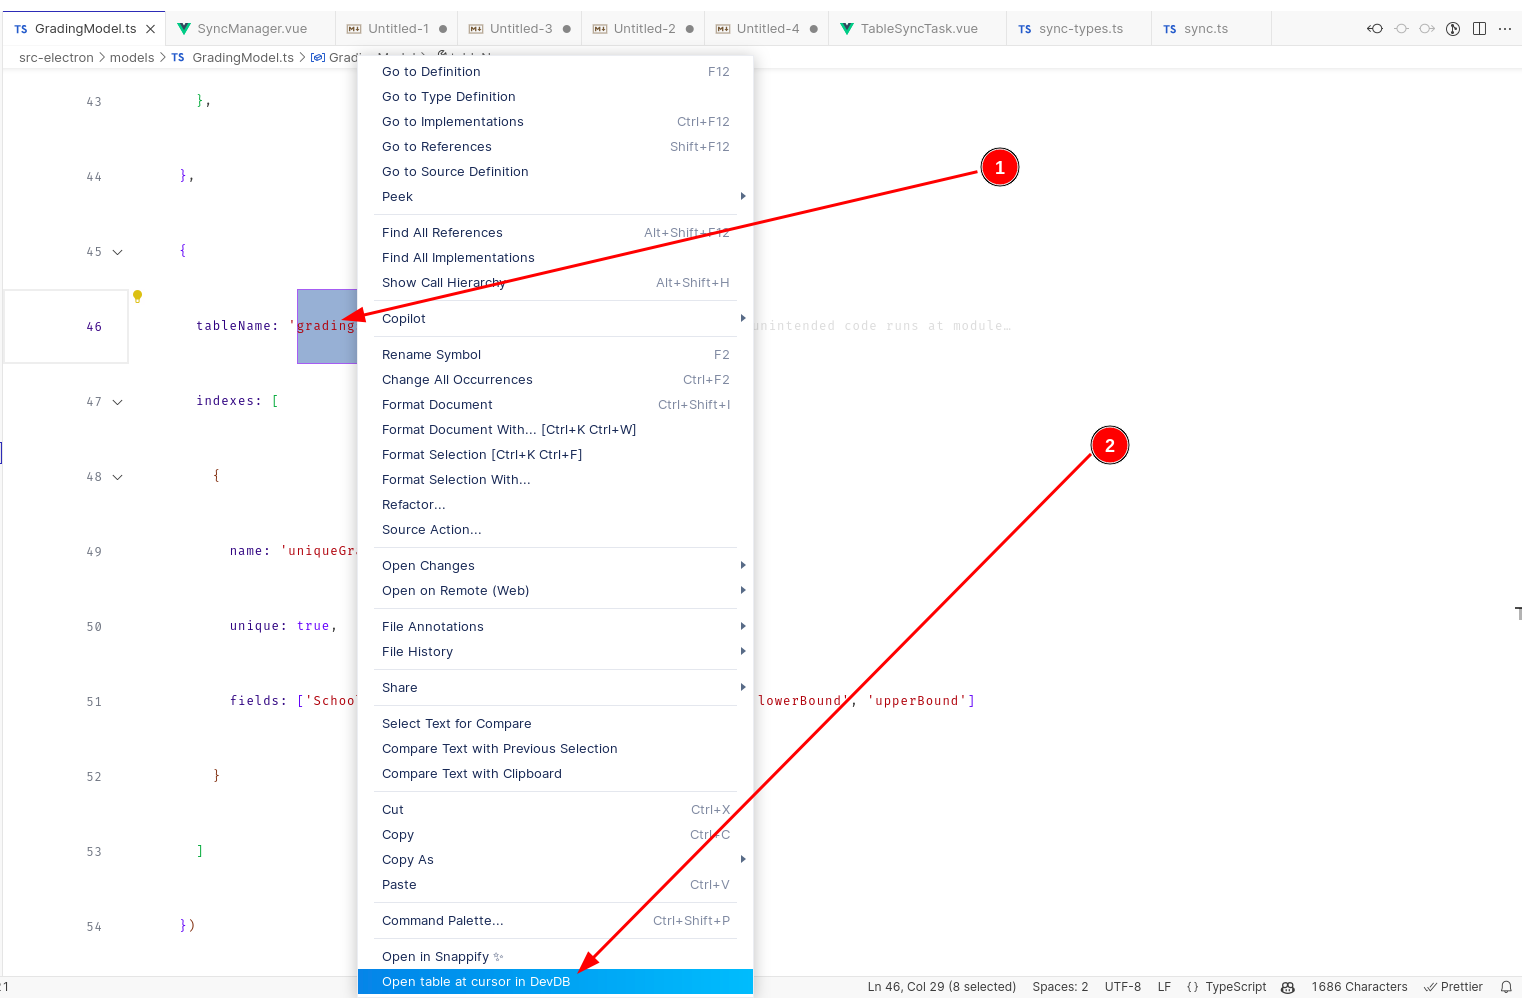Open Copilot status icon in status bar
1522x998 pixels.
[1288, 987]
